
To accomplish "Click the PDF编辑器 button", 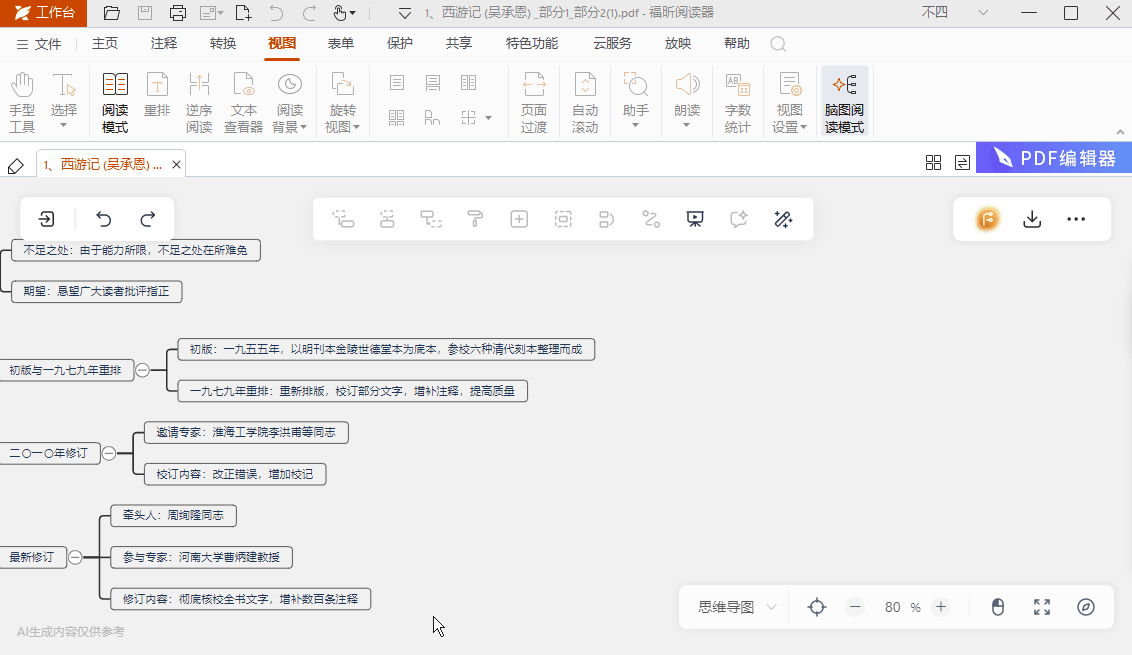I will (1052, 157).
